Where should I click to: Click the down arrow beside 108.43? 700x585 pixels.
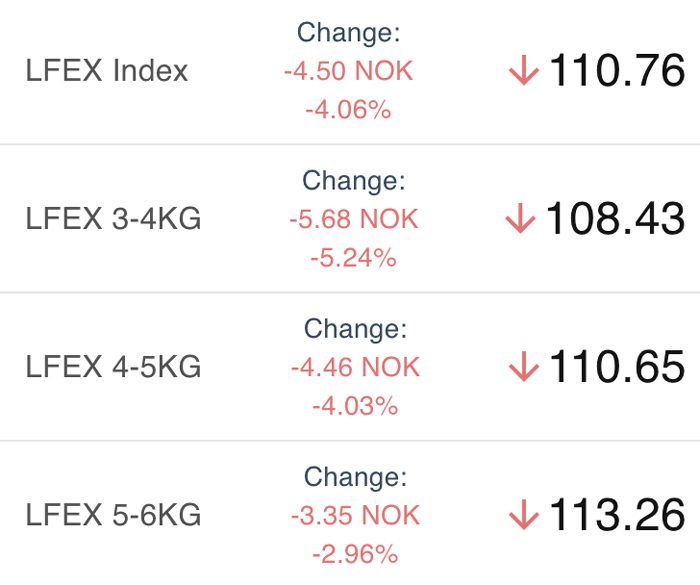click(x=520, y=218)
